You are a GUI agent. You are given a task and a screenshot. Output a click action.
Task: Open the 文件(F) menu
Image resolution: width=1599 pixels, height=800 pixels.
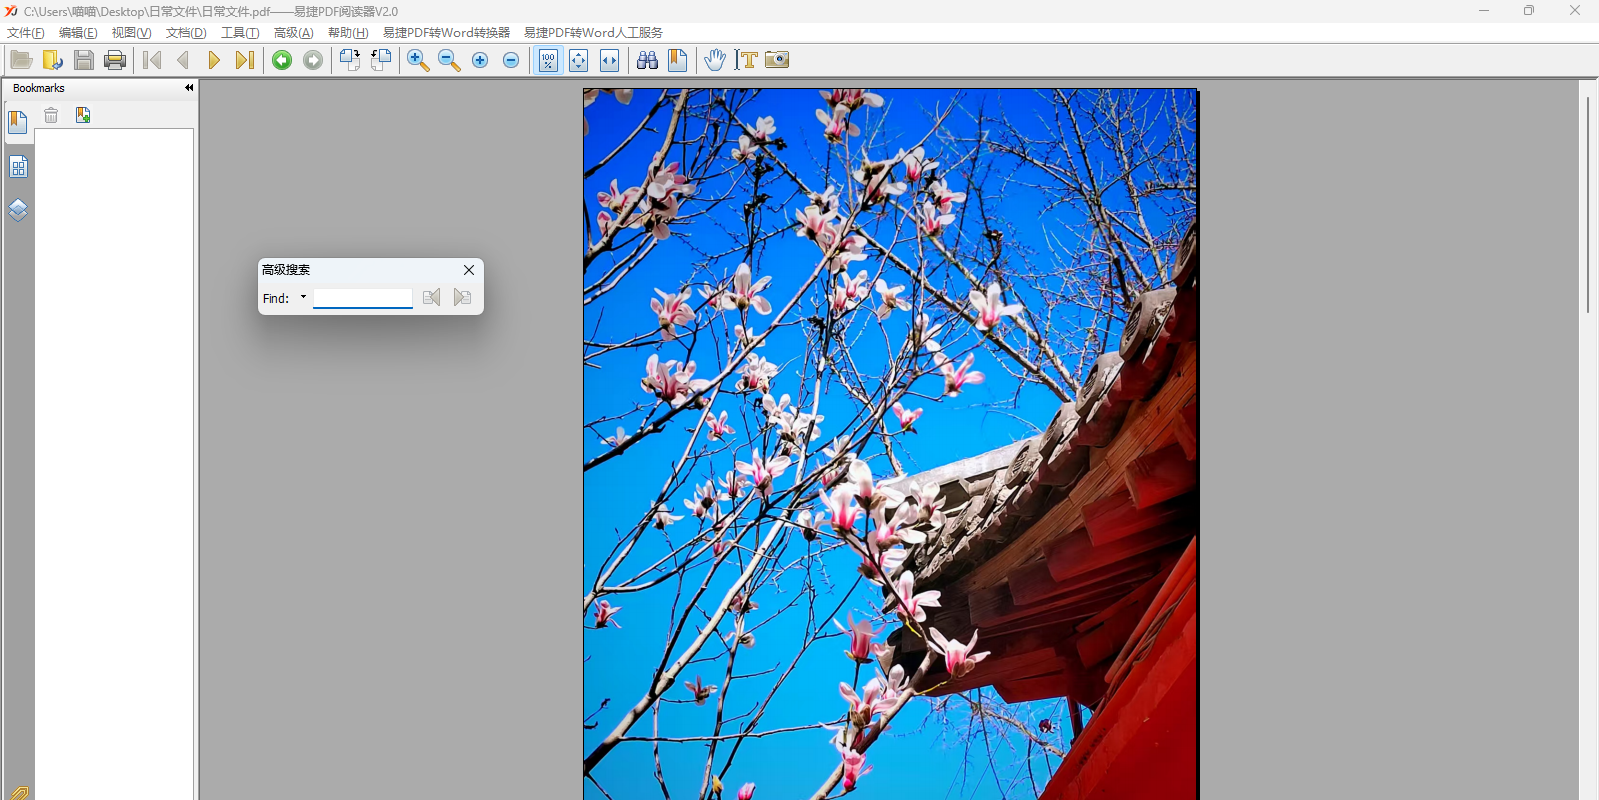(26, 33)
